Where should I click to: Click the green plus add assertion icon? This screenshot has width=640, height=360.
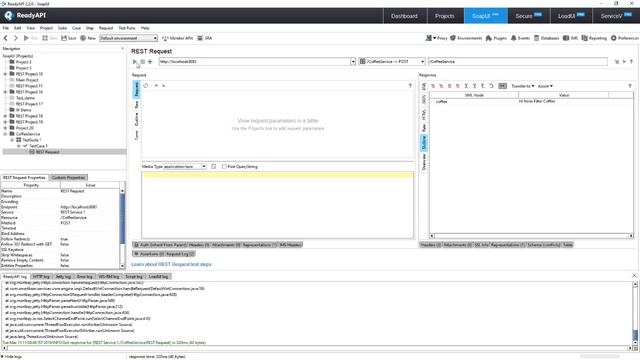pyautogui.click(x=150, y=62)
